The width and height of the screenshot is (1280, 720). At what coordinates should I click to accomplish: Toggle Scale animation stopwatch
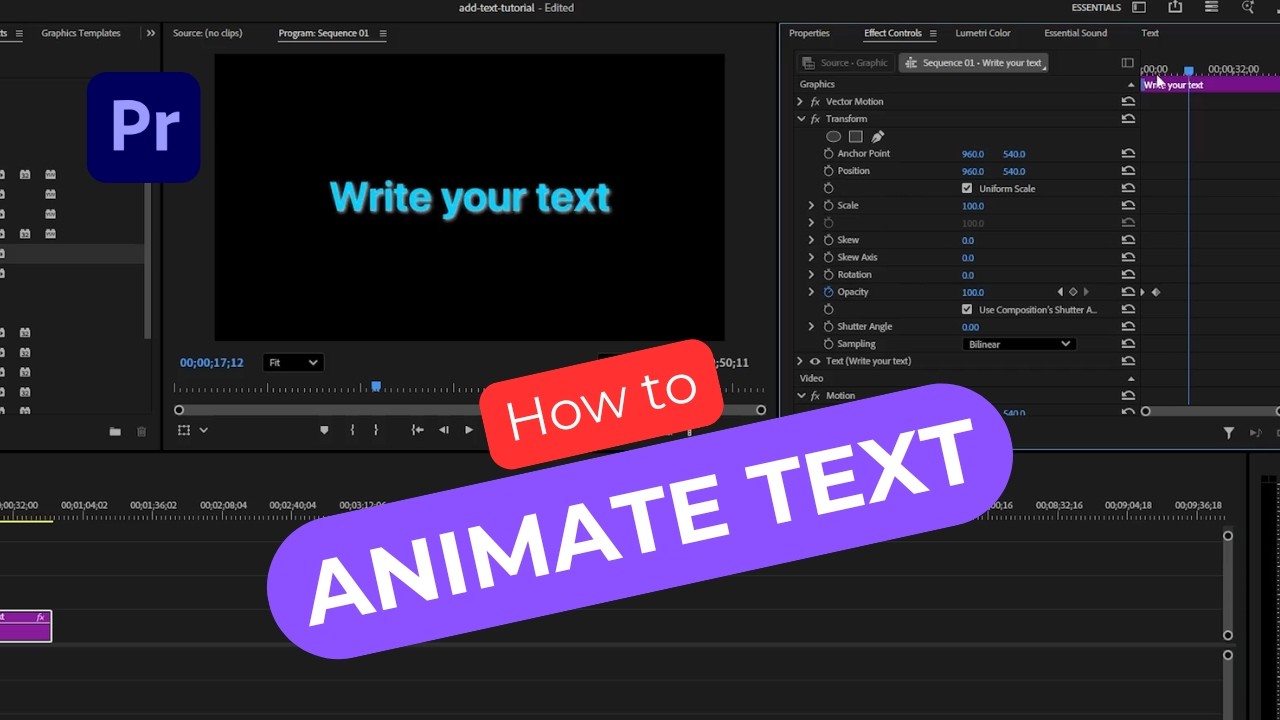click(828, 206)
